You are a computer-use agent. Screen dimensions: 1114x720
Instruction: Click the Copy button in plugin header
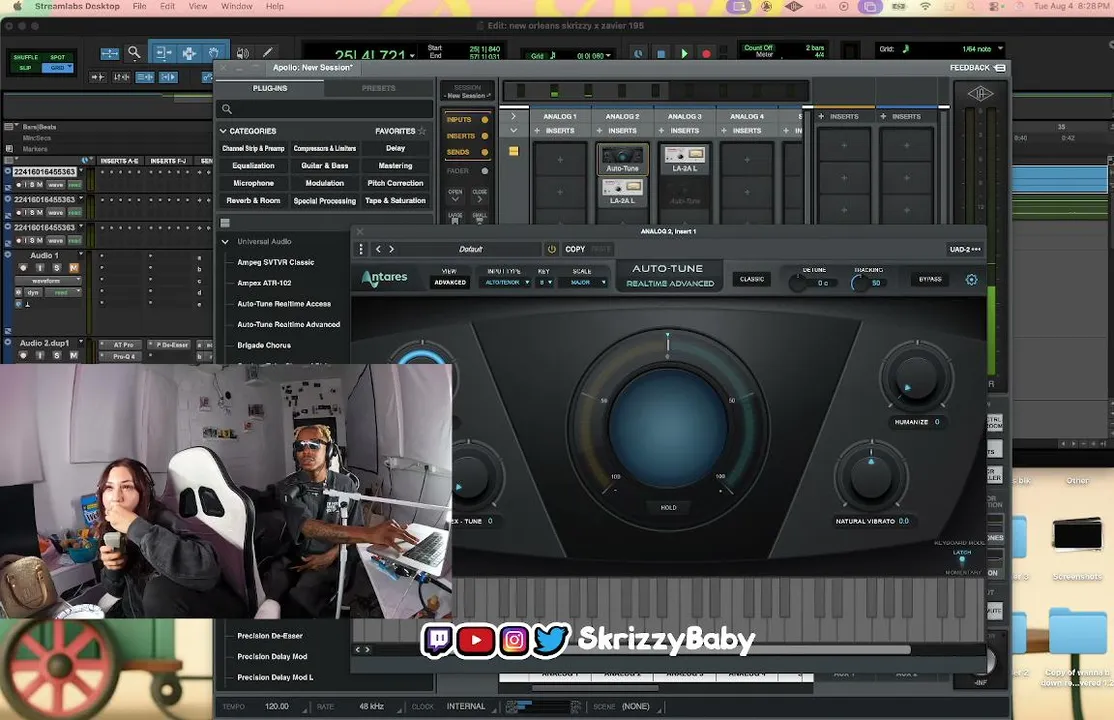[575, 249]
